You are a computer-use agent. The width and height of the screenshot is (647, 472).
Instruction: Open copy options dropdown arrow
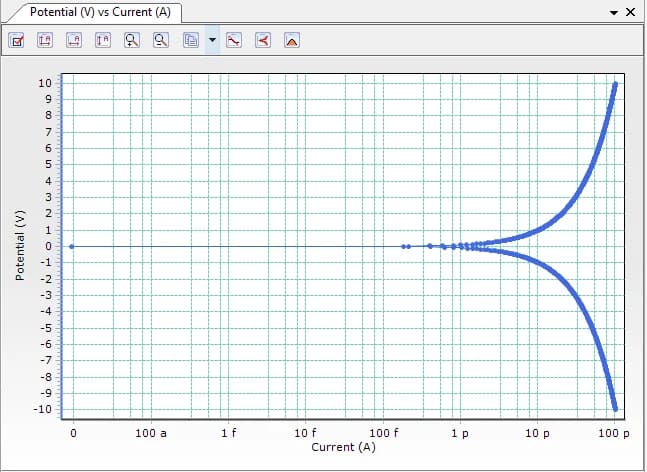(213, 40)
